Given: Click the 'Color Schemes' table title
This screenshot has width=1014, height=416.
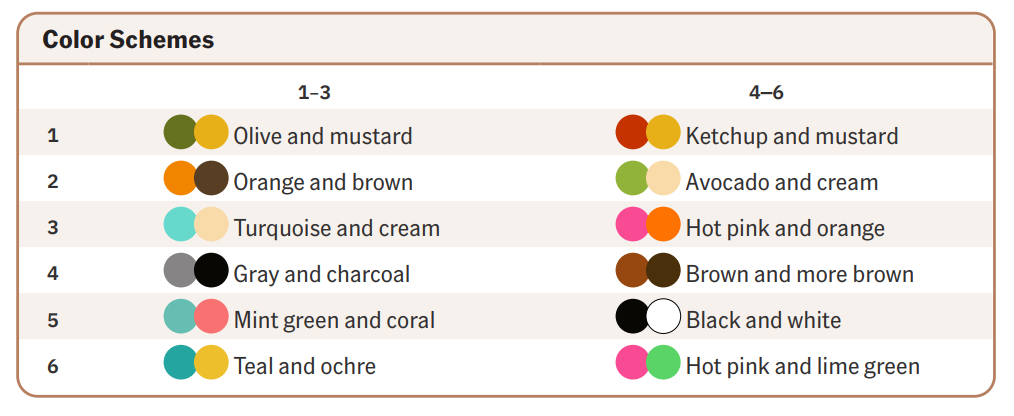Looking at the screenshot, I should click(x=128, y=40).
